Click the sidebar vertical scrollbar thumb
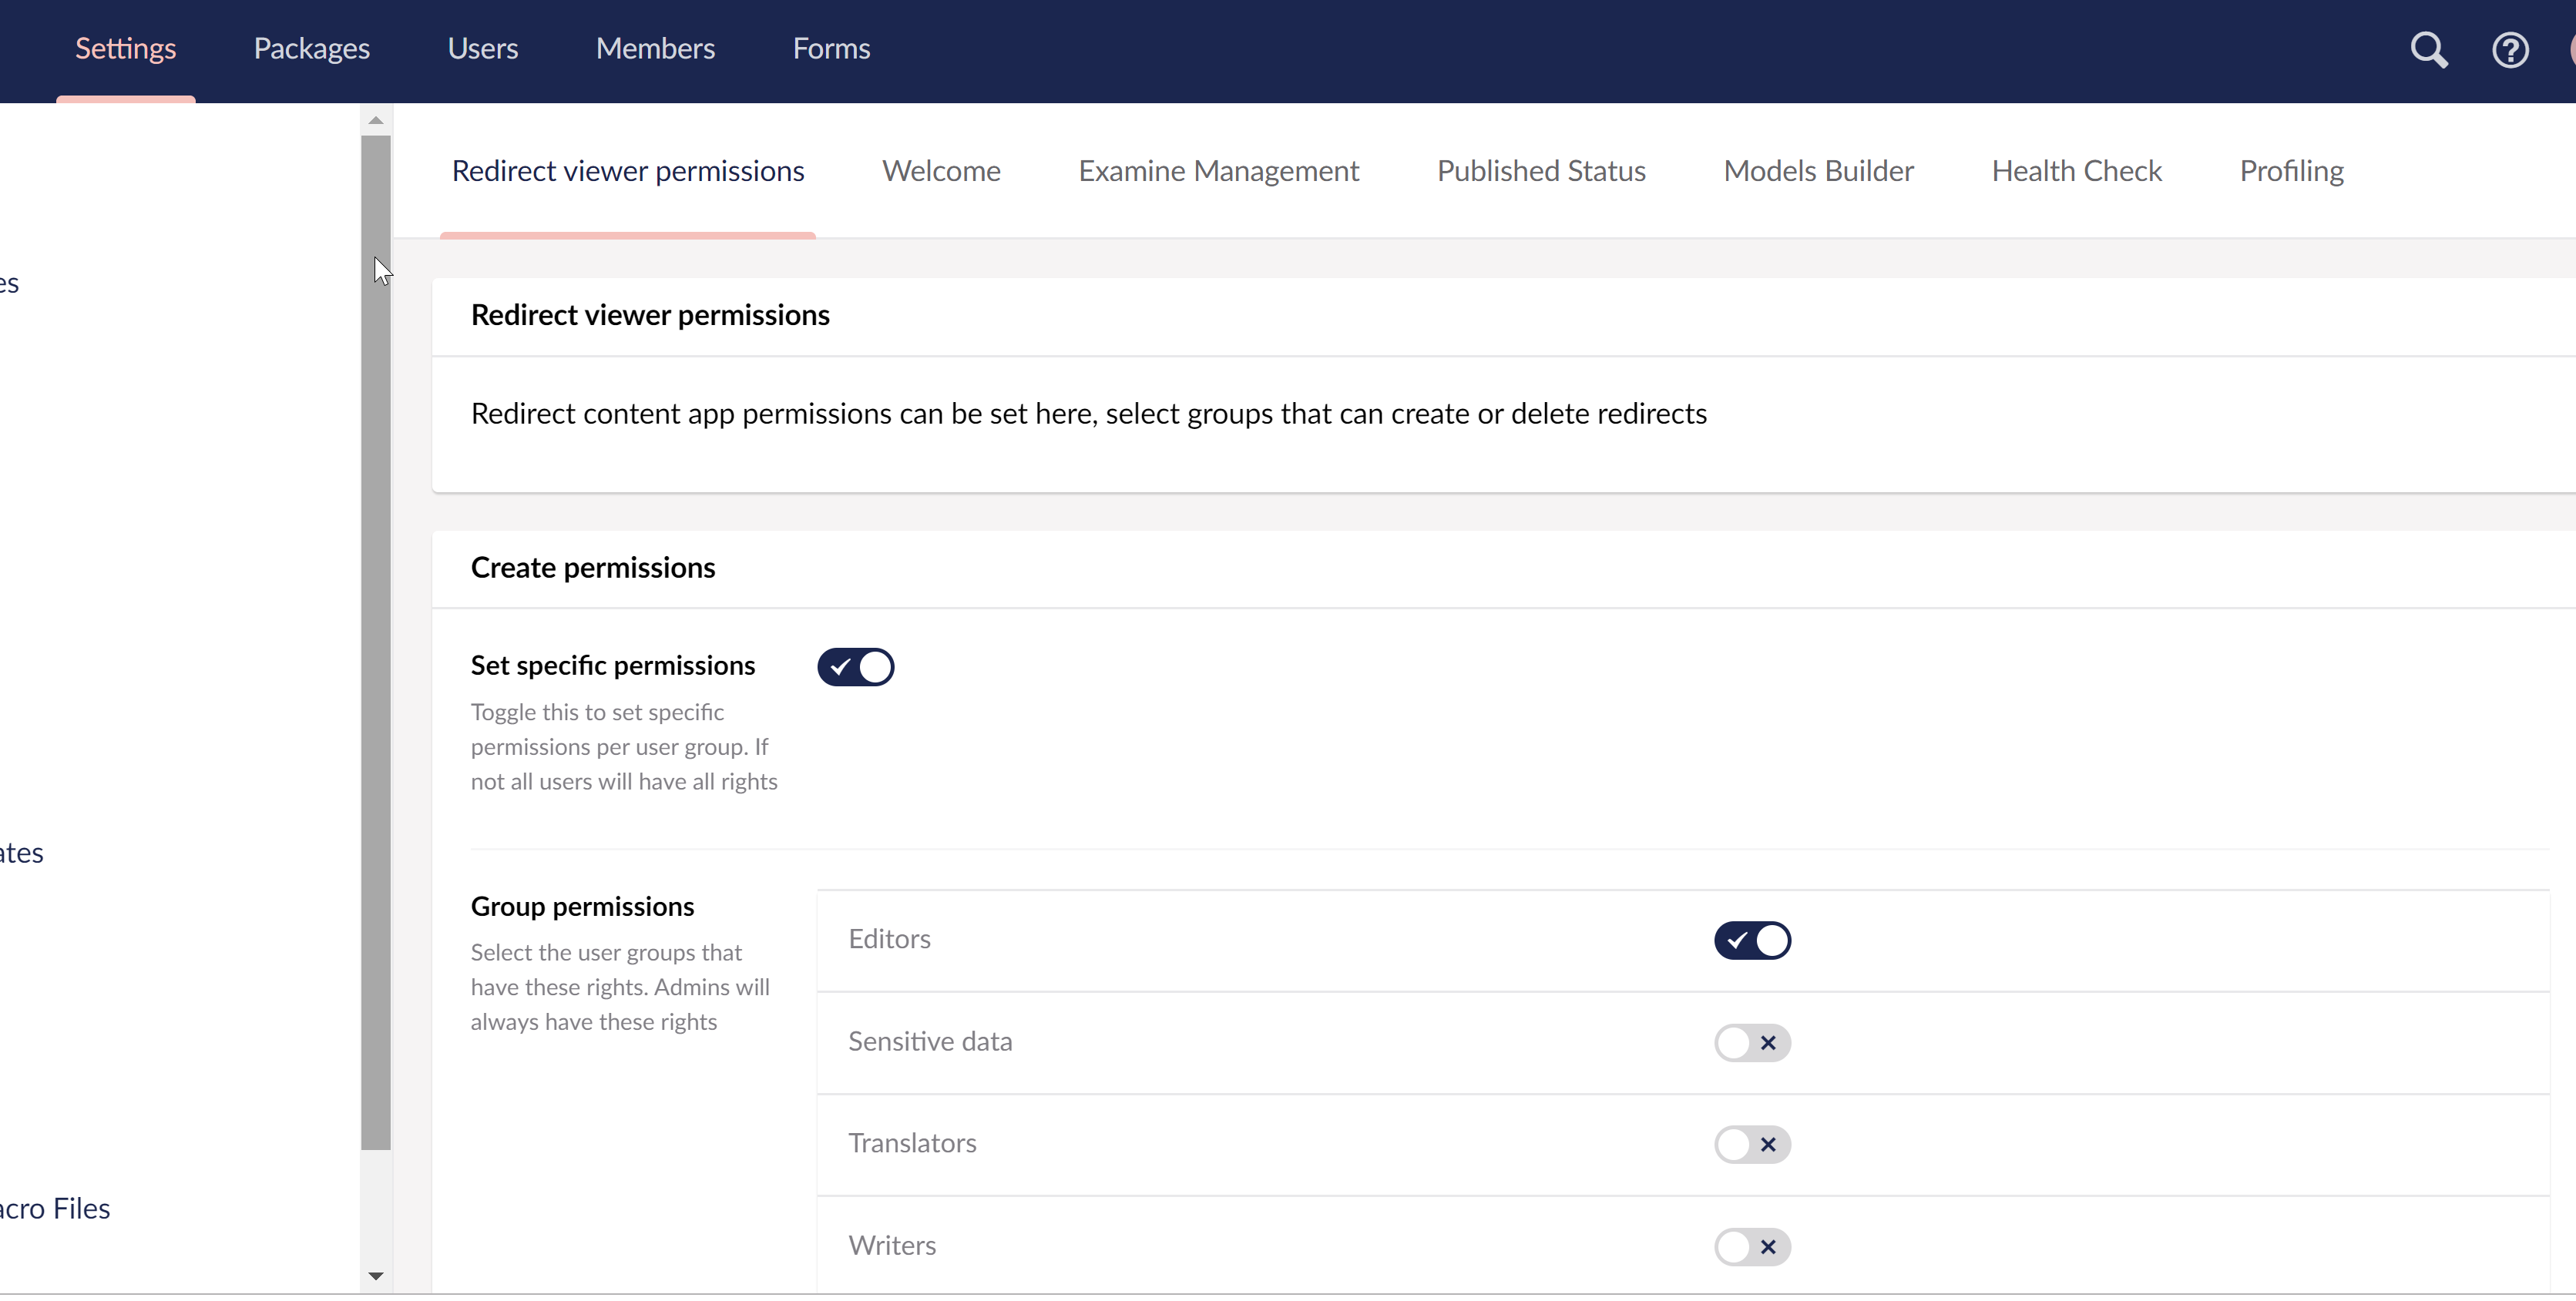 (376, 643)
